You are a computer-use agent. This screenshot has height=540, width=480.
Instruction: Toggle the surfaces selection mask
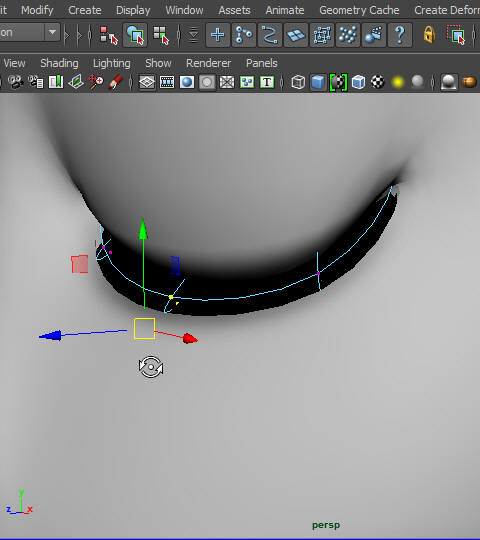tap(296, 35)
